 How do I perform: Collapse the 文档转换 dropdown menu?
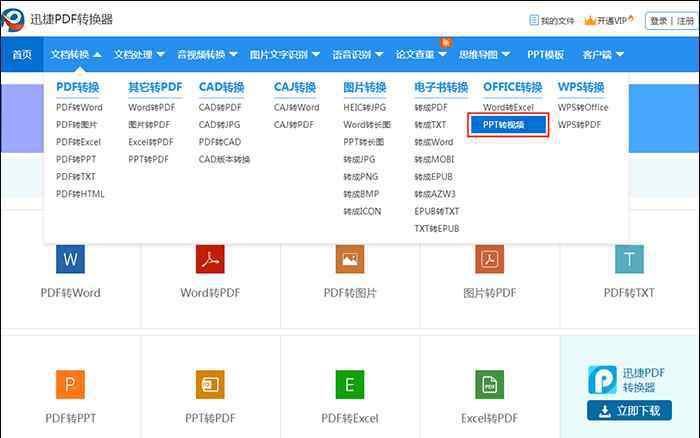click(x=76, y=54)
